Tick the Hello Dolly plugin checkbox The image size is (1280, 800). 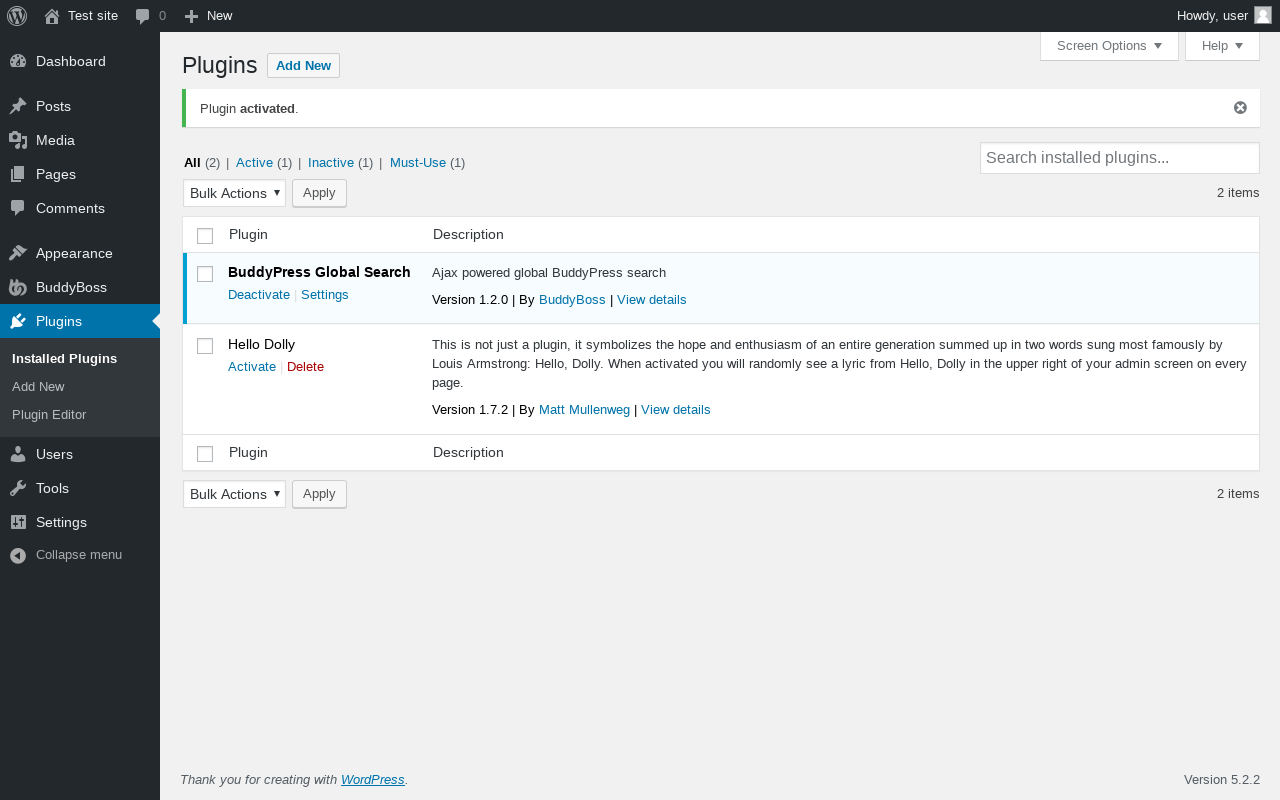205,346
